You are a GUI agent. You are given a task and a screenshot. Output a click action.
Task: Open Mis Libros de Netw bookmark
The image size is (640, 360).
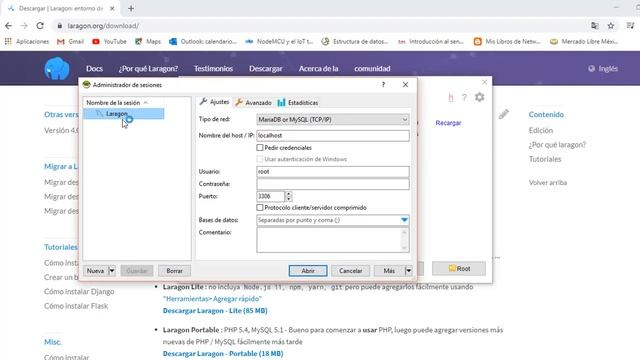tap(507, 41)
